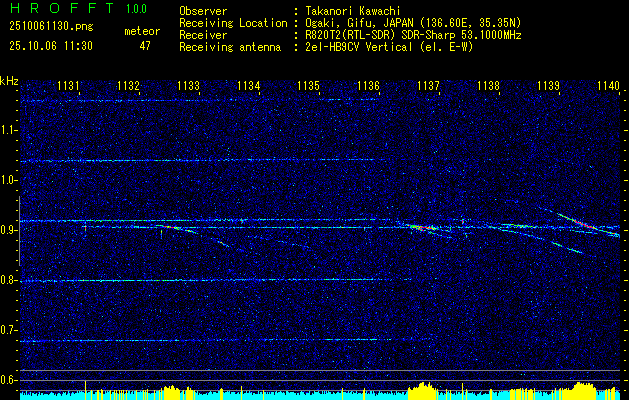The image size is (629, 400).
Task: Click the meteor label
Action: [142, 31]
